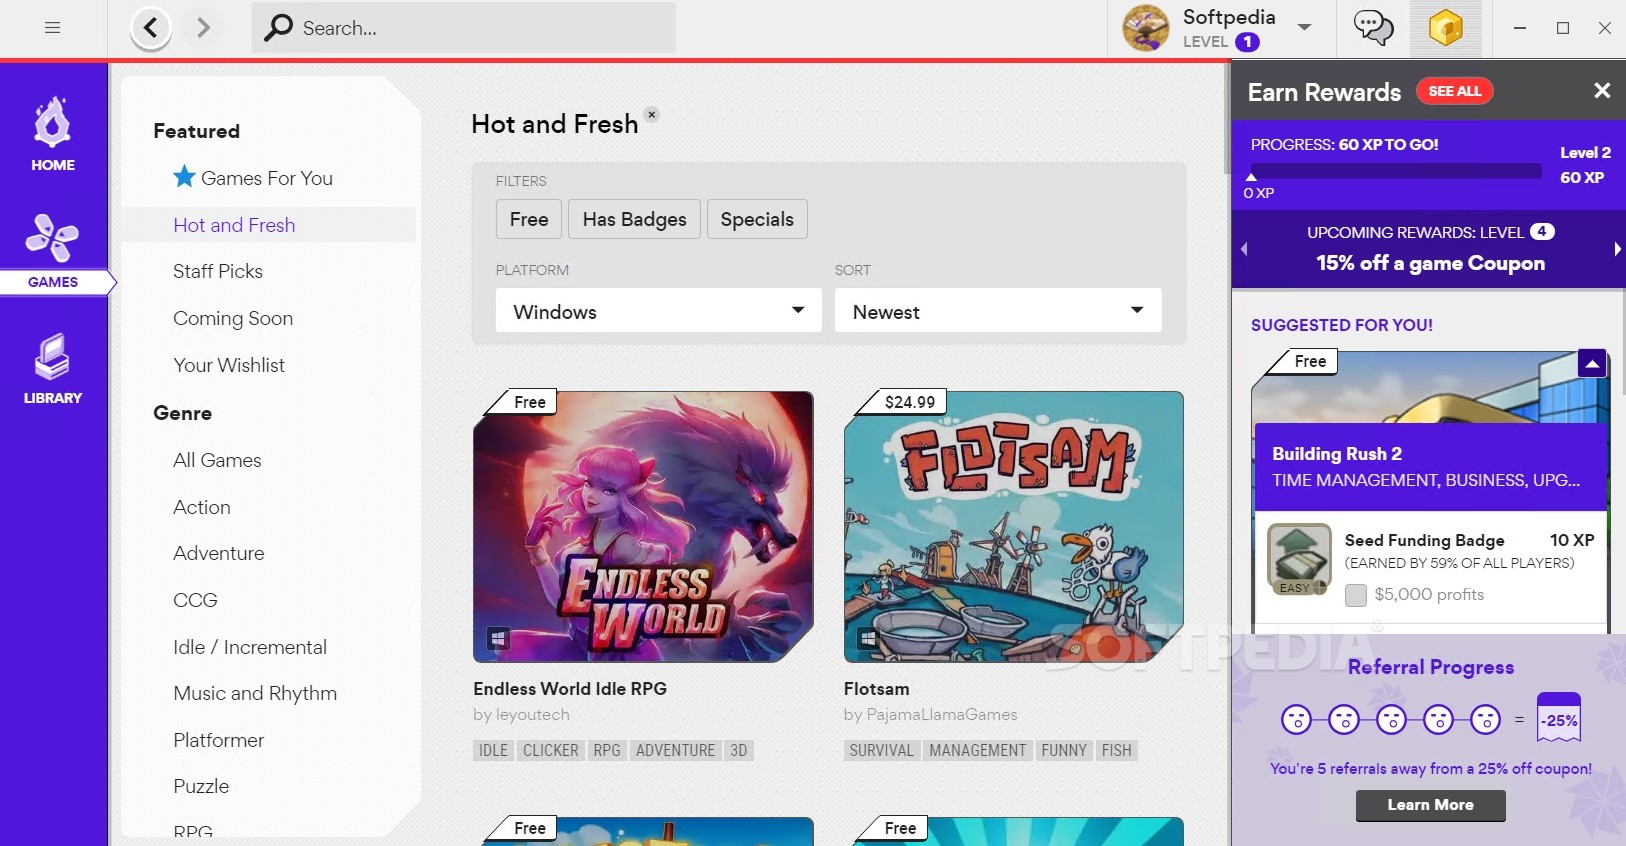Image resolution: width=1626 pixels, height=846 pixels.
Task: Open Games section in sidebar
Action: [53, 251]
